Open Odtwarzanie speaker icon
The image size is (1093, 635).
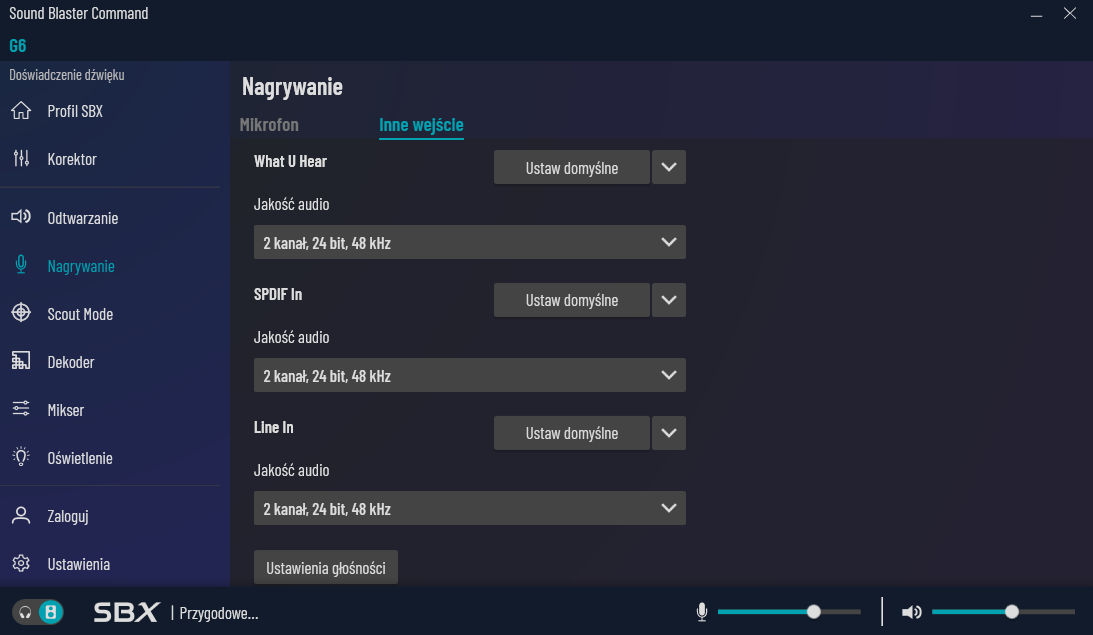[21, 217]
